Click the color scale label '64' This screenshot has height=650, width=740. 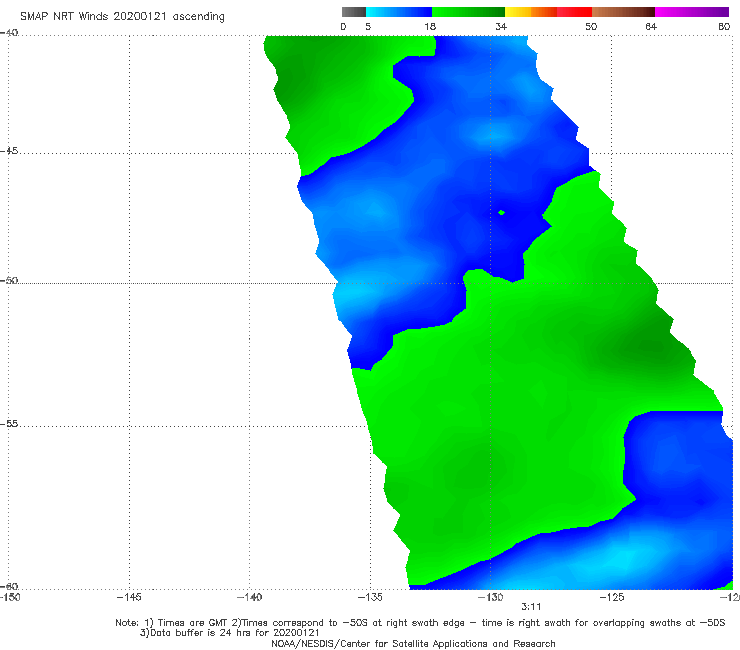point(651,26)
